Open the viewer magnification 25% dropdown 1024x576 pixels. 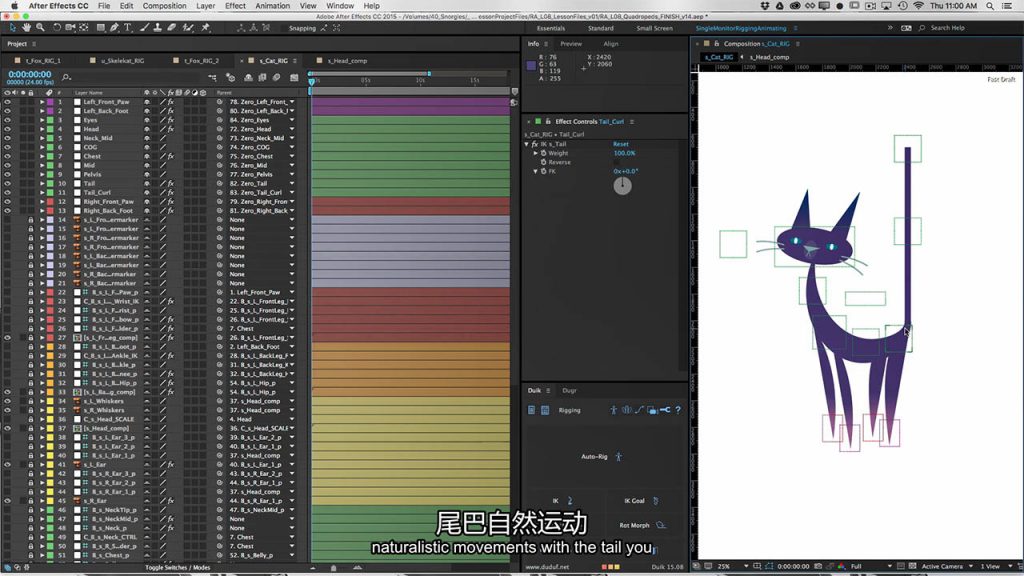click(x=732, y=566)
